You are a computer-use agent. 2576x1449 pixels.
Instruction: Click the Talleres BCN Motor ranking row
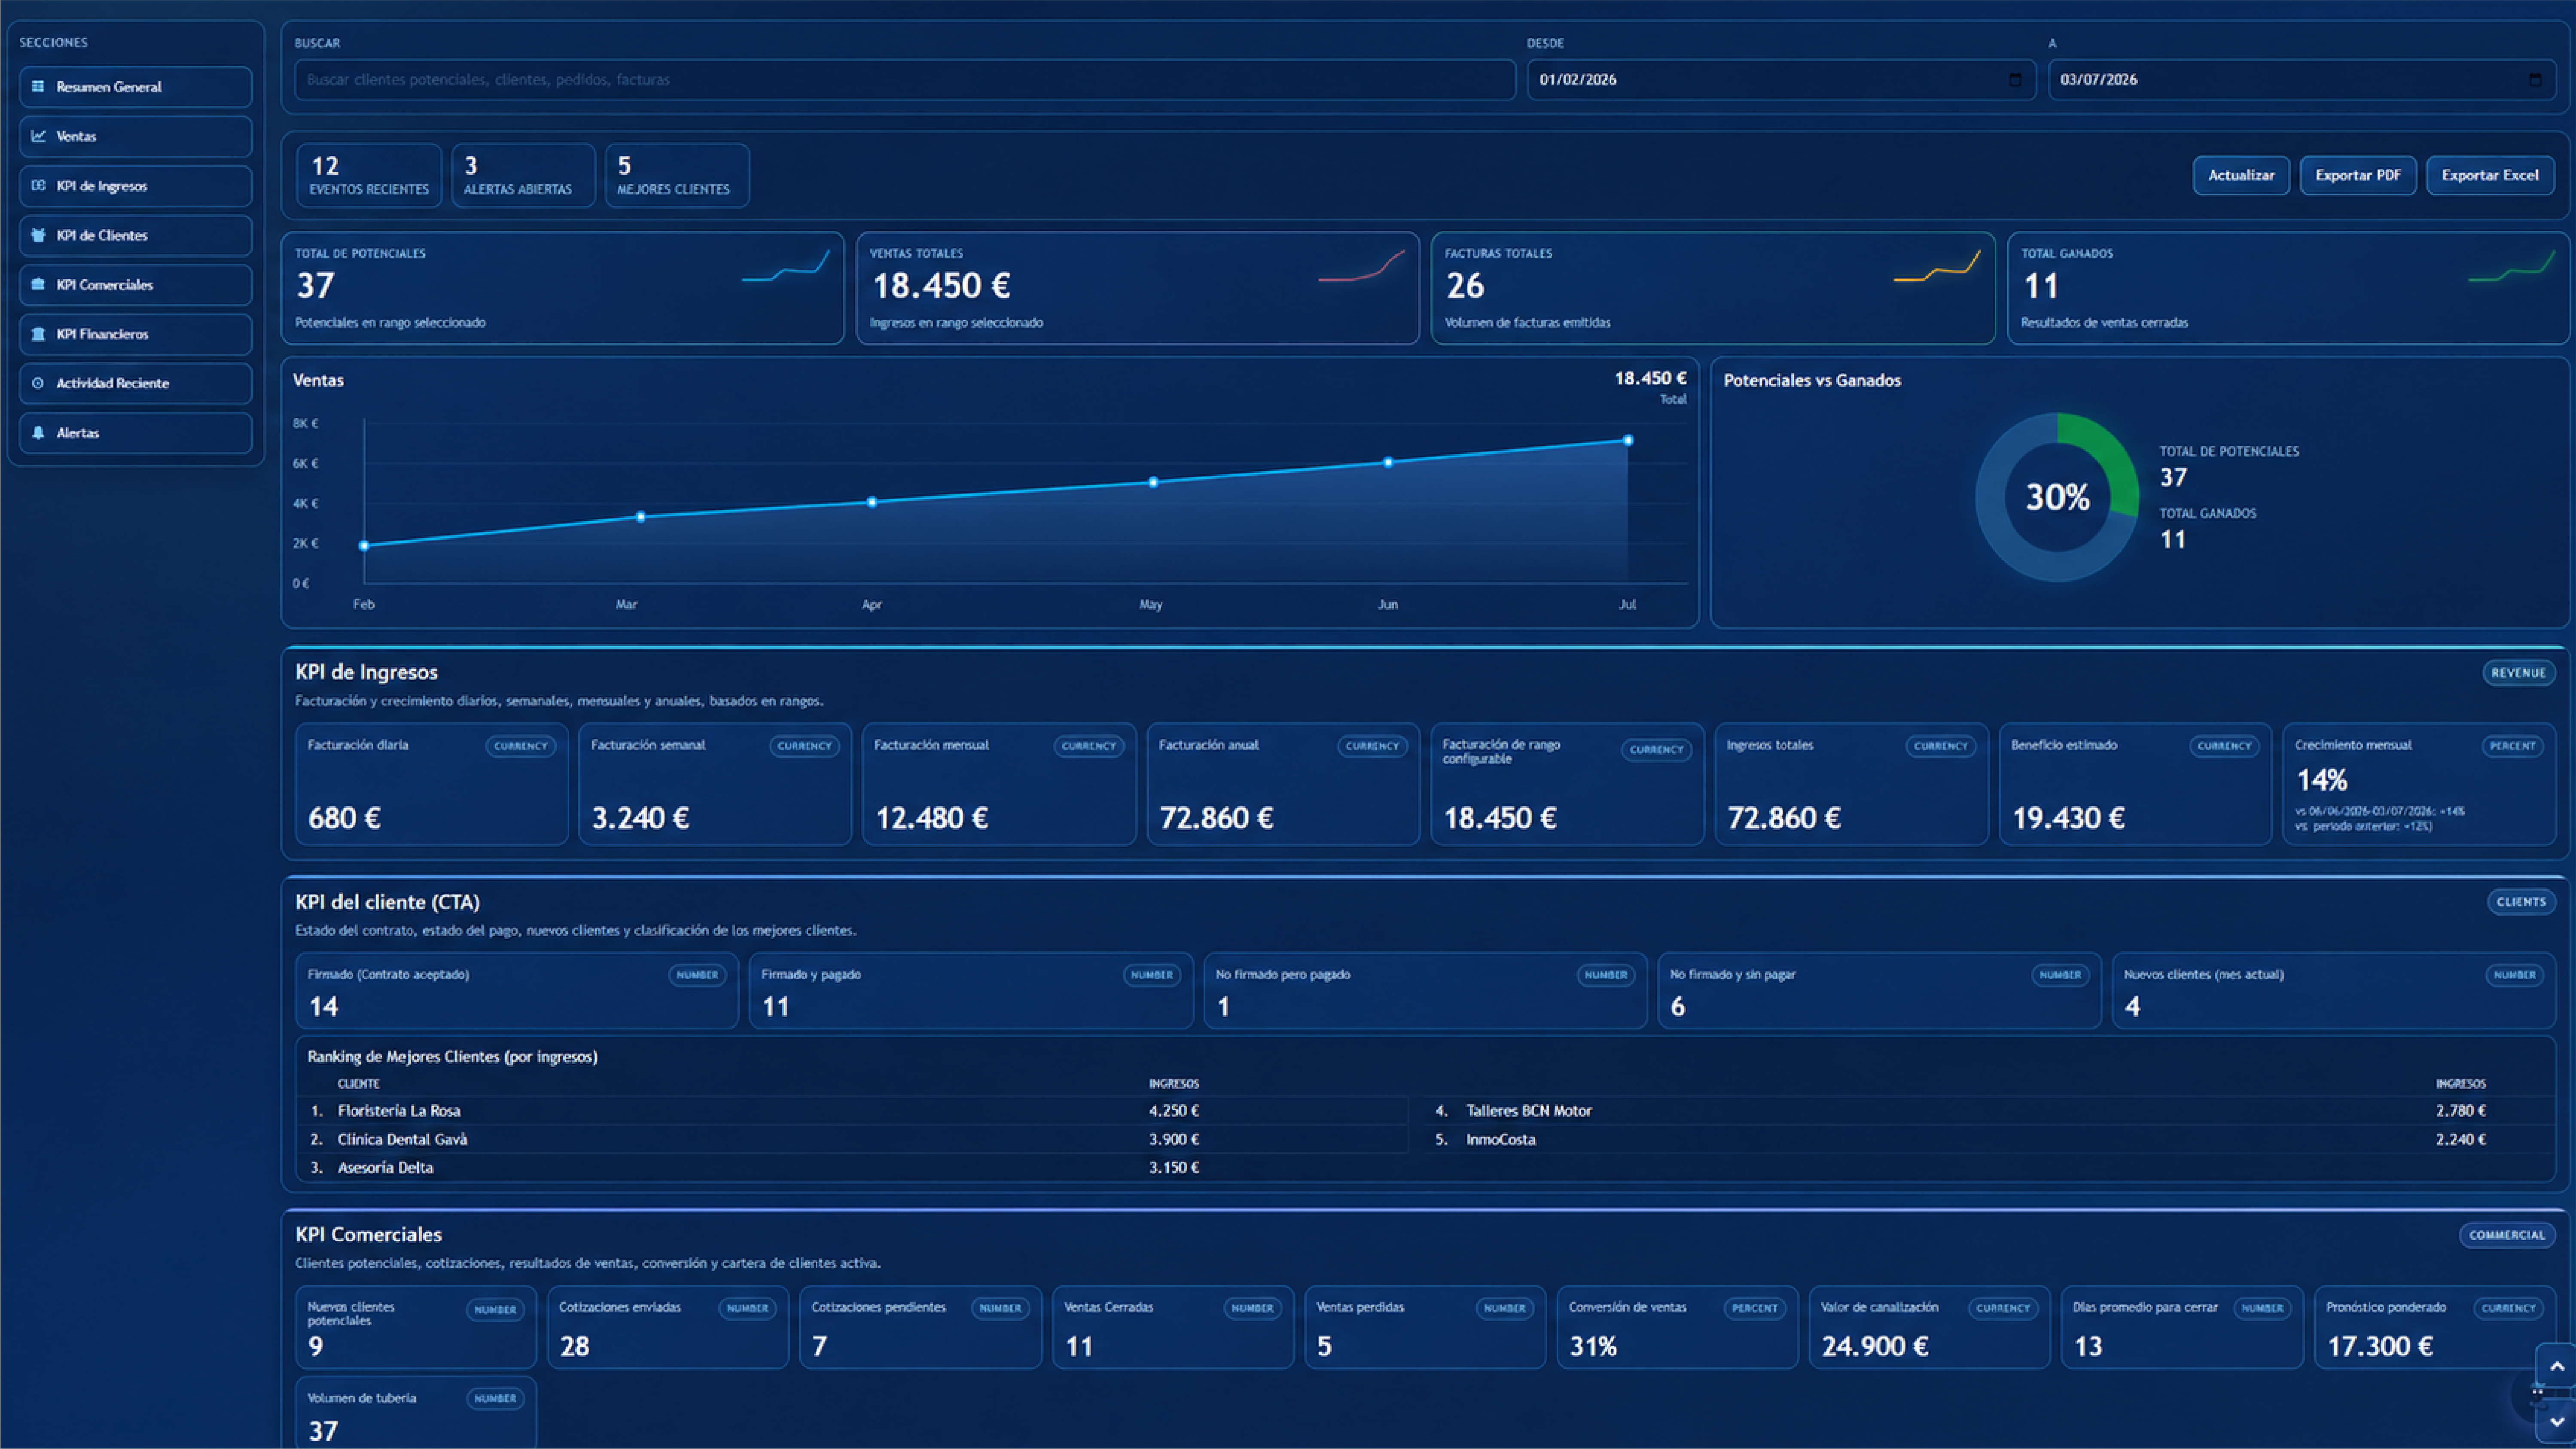[x=1987, y=1111]
